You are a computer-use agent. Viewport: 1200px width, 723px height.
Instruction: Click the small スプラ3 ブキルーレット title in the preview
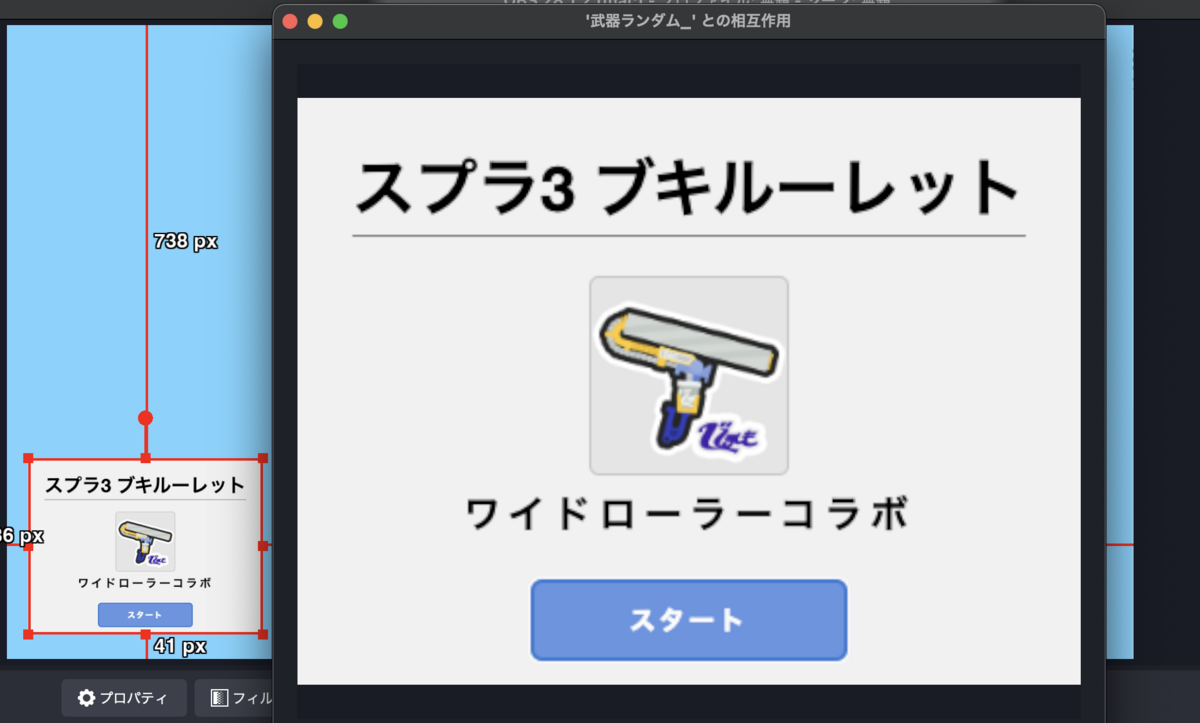pyautogui.click(x=145, y=486)
